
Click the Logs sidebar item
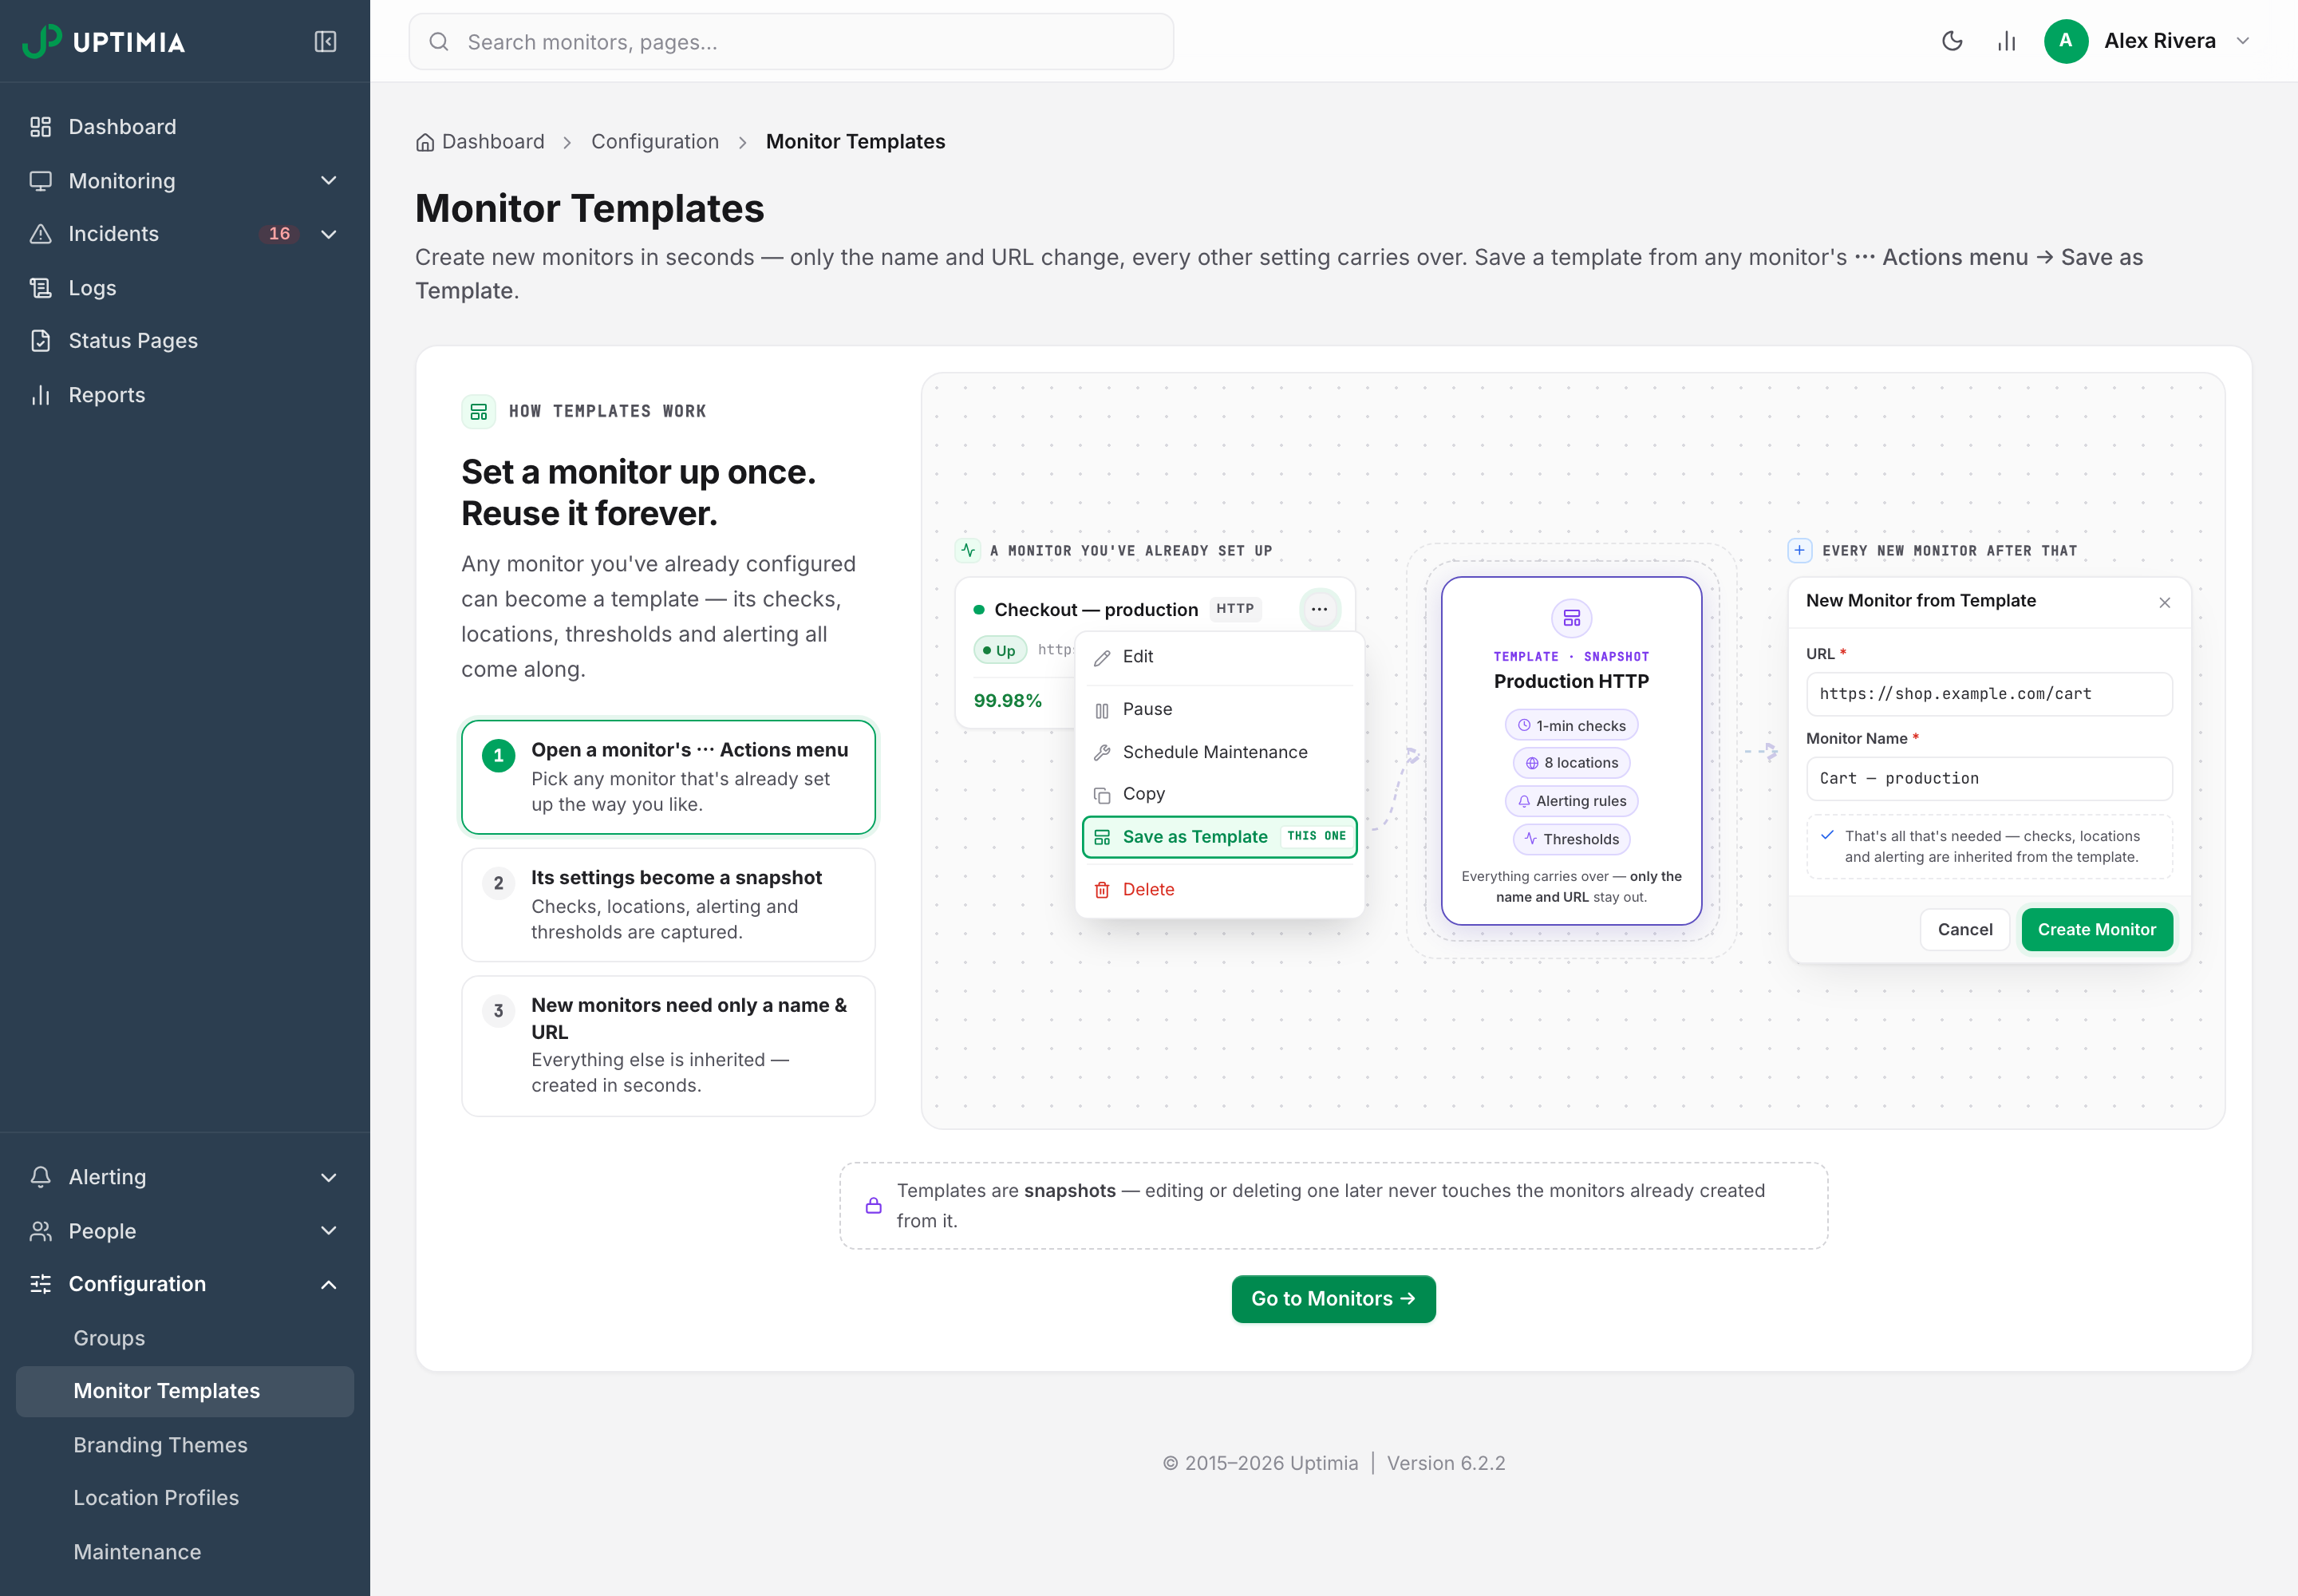coord(185,288)
